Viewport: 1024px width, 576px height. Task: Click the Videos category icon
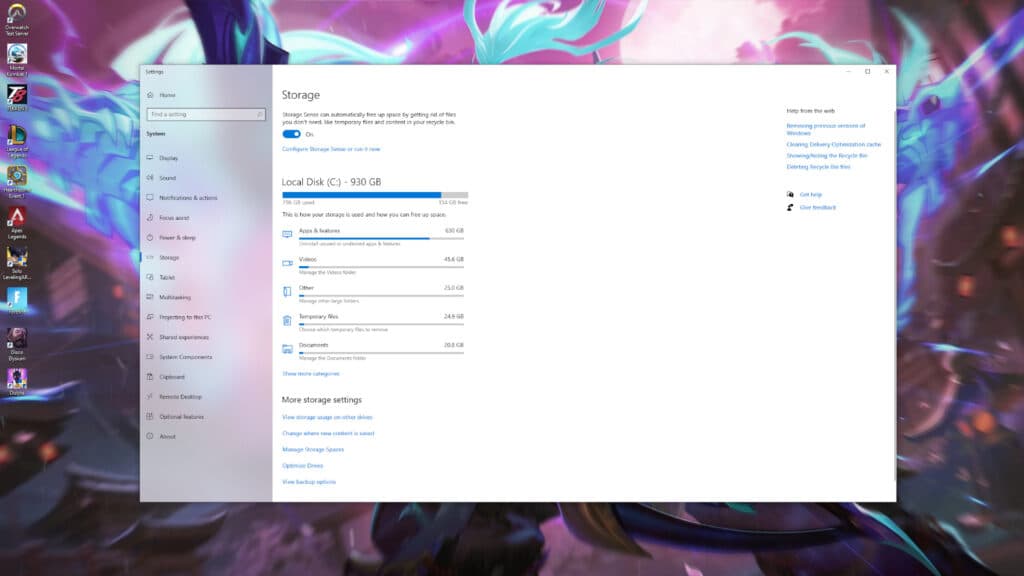coord(287,260)
